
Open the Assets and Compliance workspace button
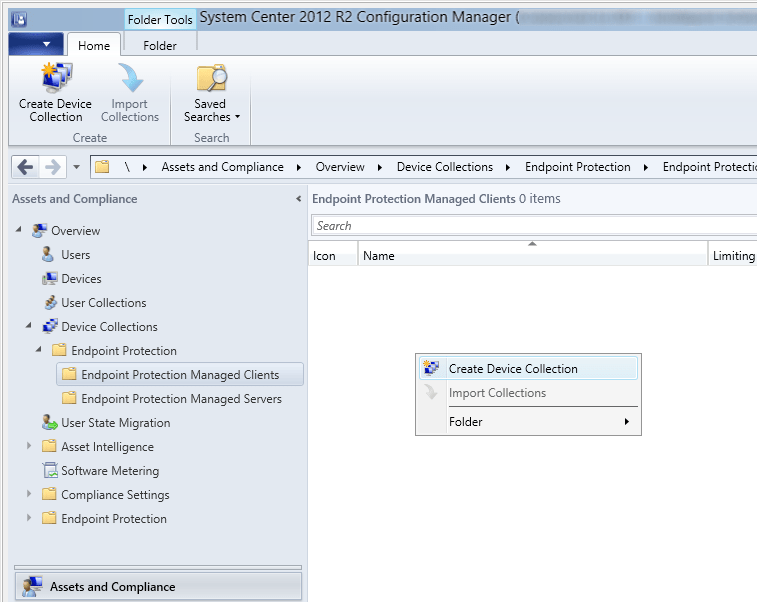point(158,587)
